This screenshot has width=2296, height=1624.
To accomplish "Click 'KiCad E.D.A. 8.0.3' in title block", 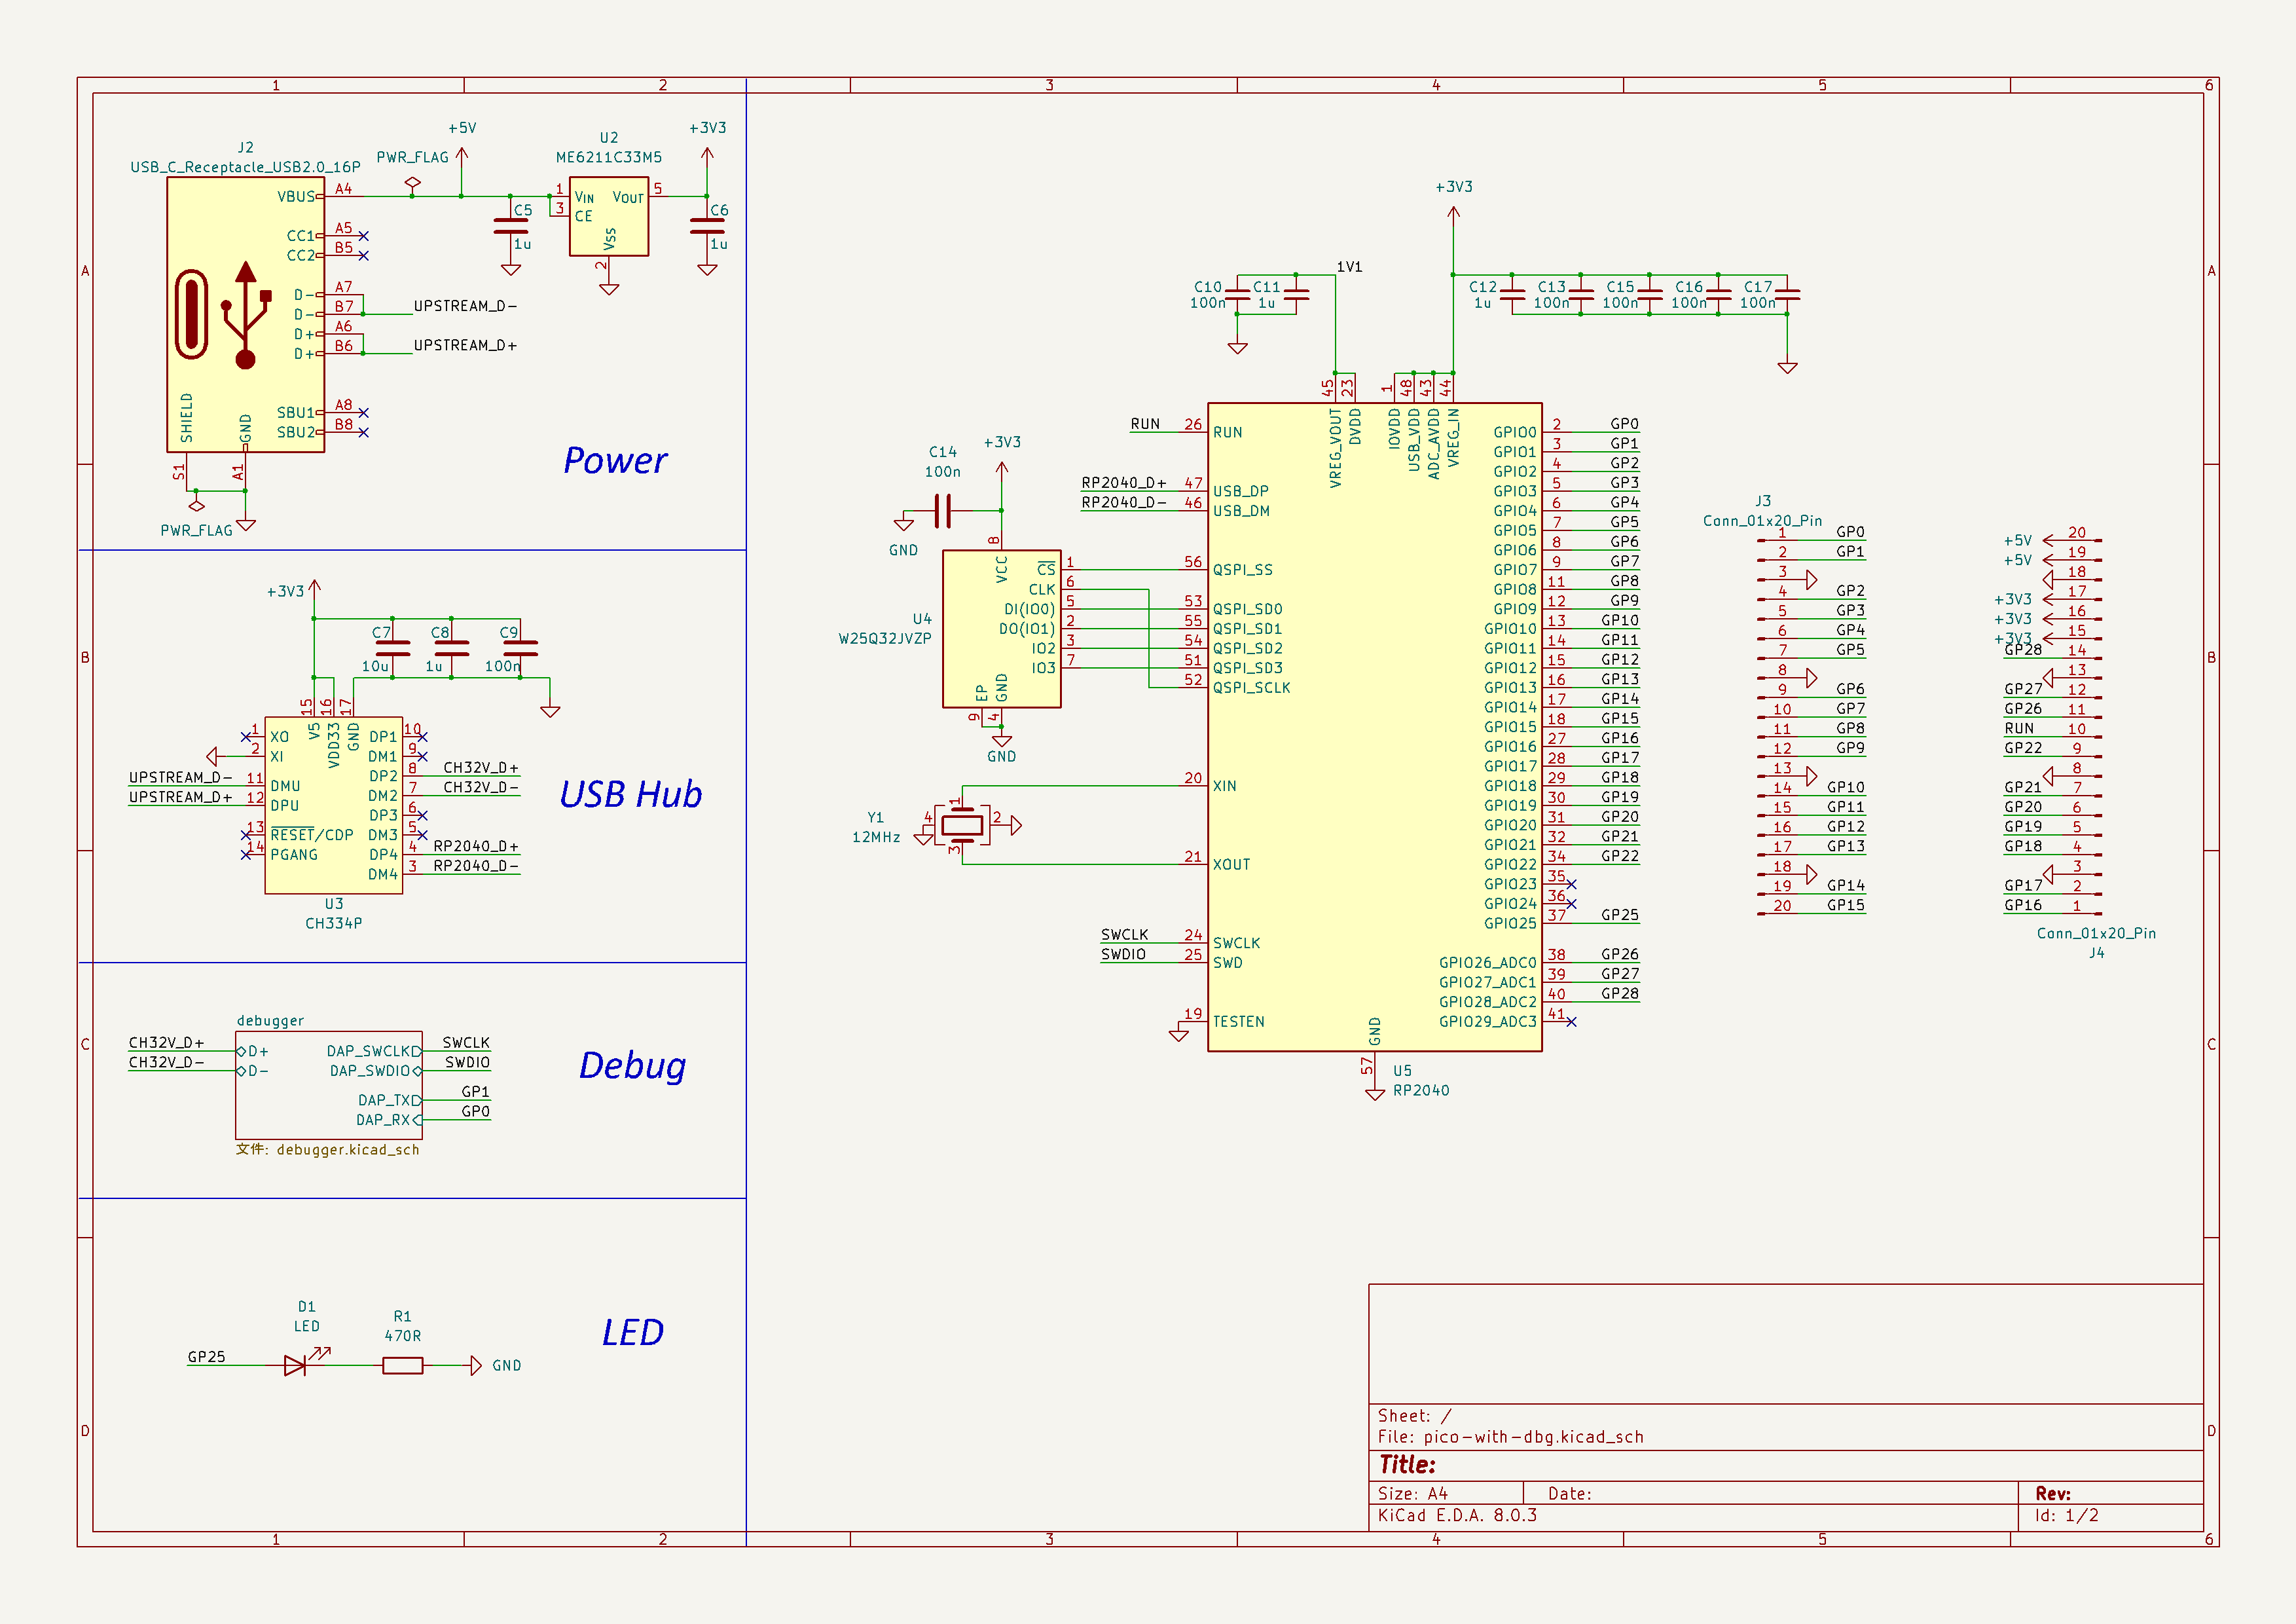I will pos(1457,1515).
